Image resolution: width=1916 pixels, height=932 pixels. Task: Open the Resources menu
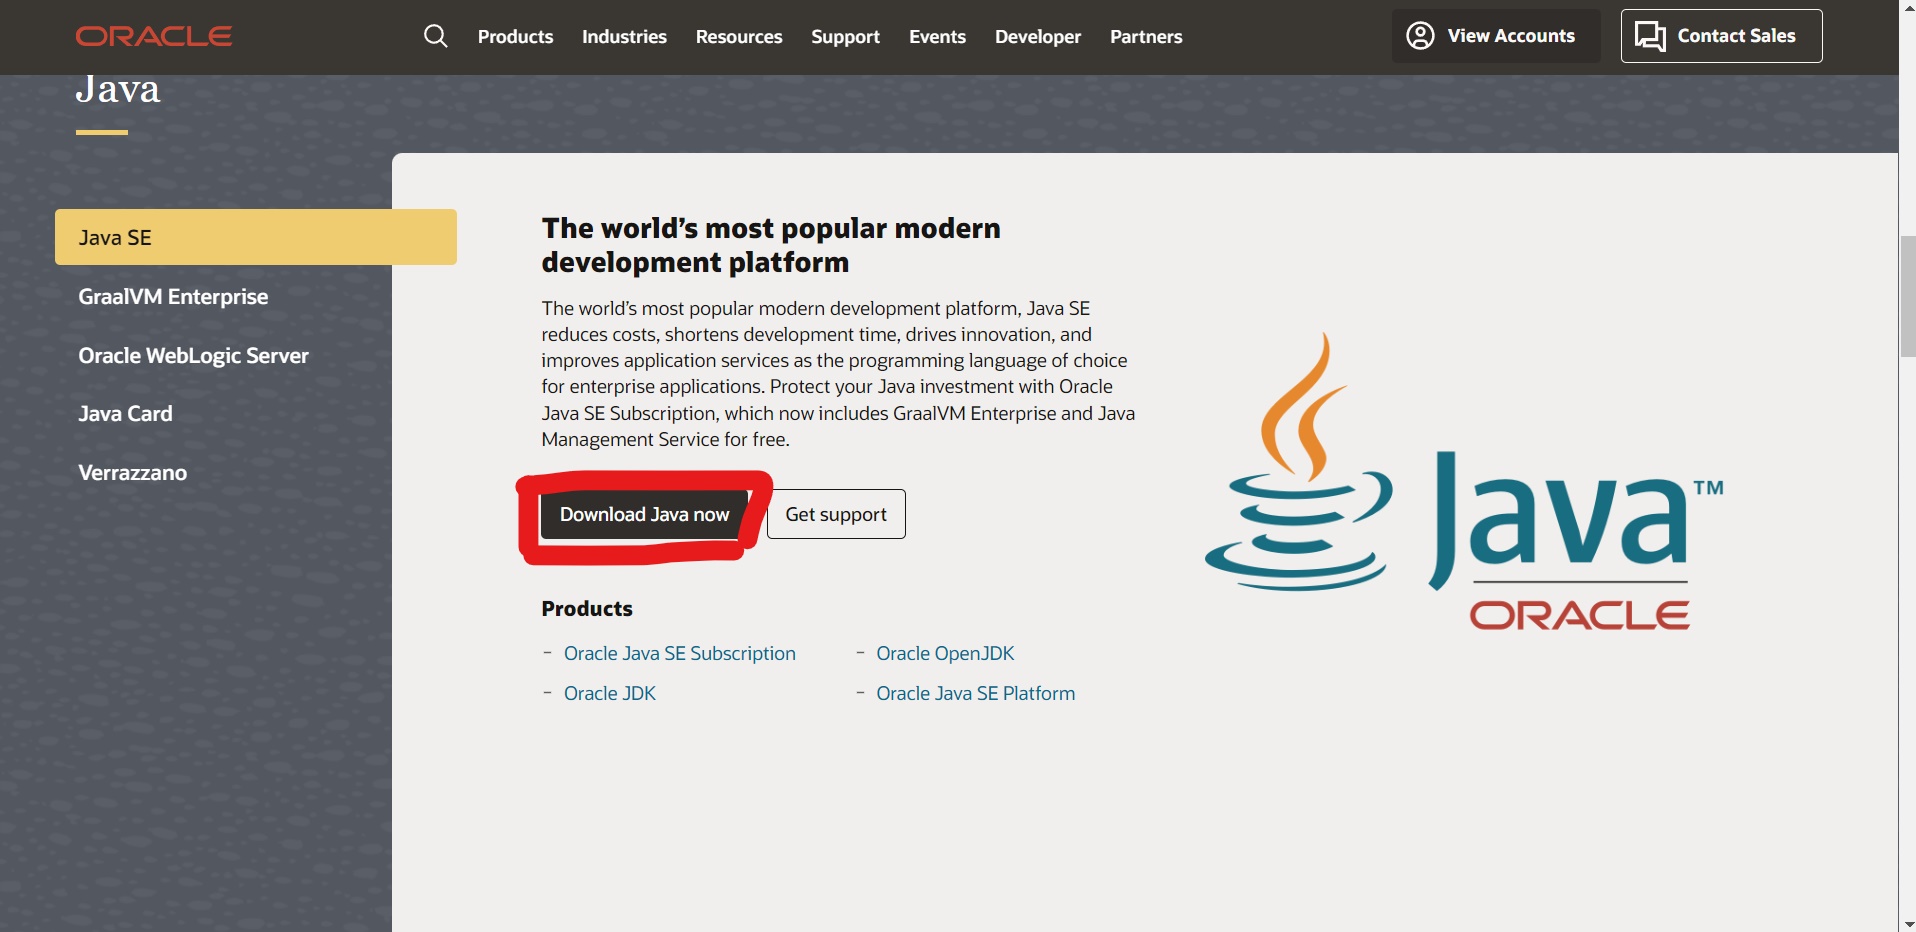click(x=739, y=37)
